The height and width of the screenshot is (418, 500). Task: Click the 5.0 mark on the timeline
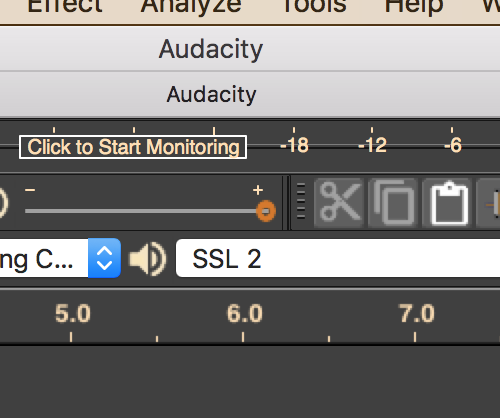(x=72, y=314)
